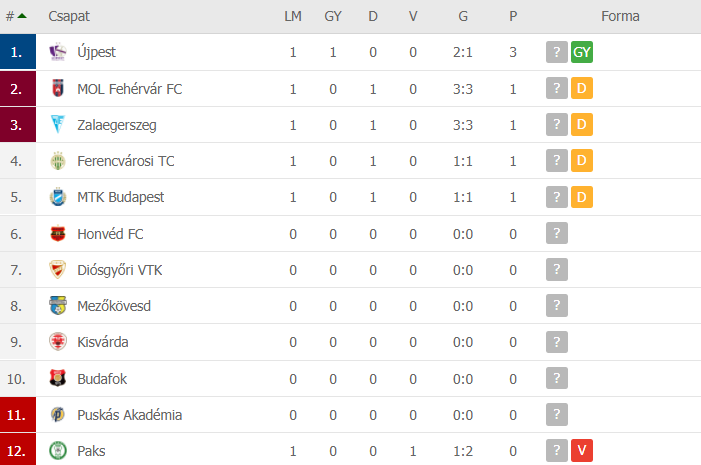Image resolution: width=701 pixels, height=465 pixels.
Task: Sort by the LM matches column header
Action: [293, 17]
